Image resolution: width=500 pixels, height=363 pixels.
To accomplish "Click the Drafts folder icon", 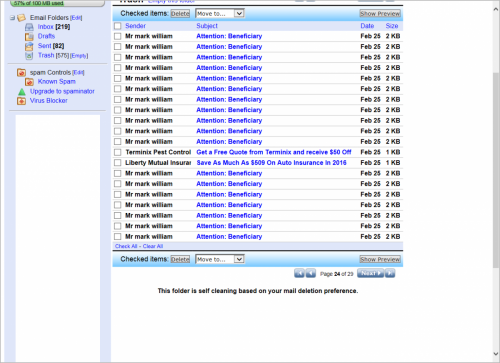I will [x=29, y=36].
